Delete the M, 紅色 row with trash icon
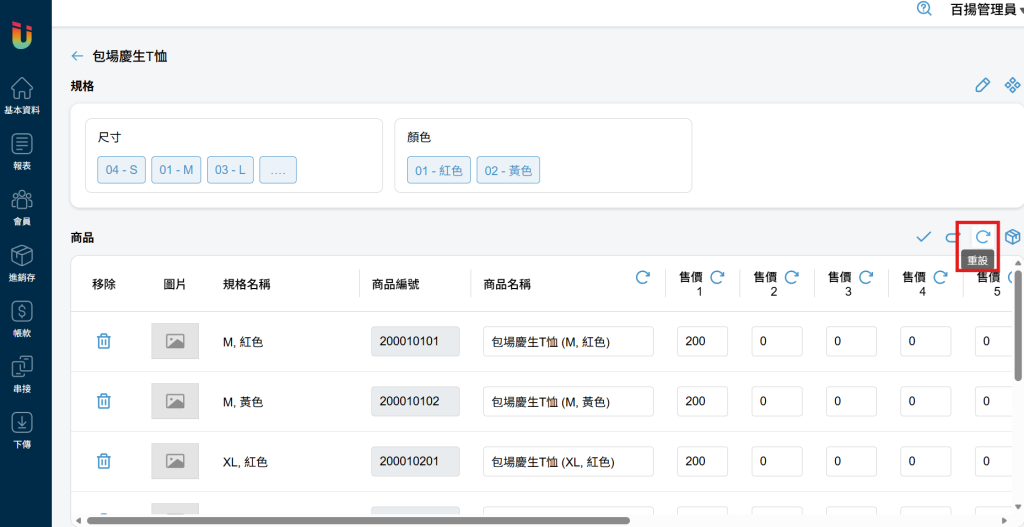Screen dimensions: 1024x527 103,341
